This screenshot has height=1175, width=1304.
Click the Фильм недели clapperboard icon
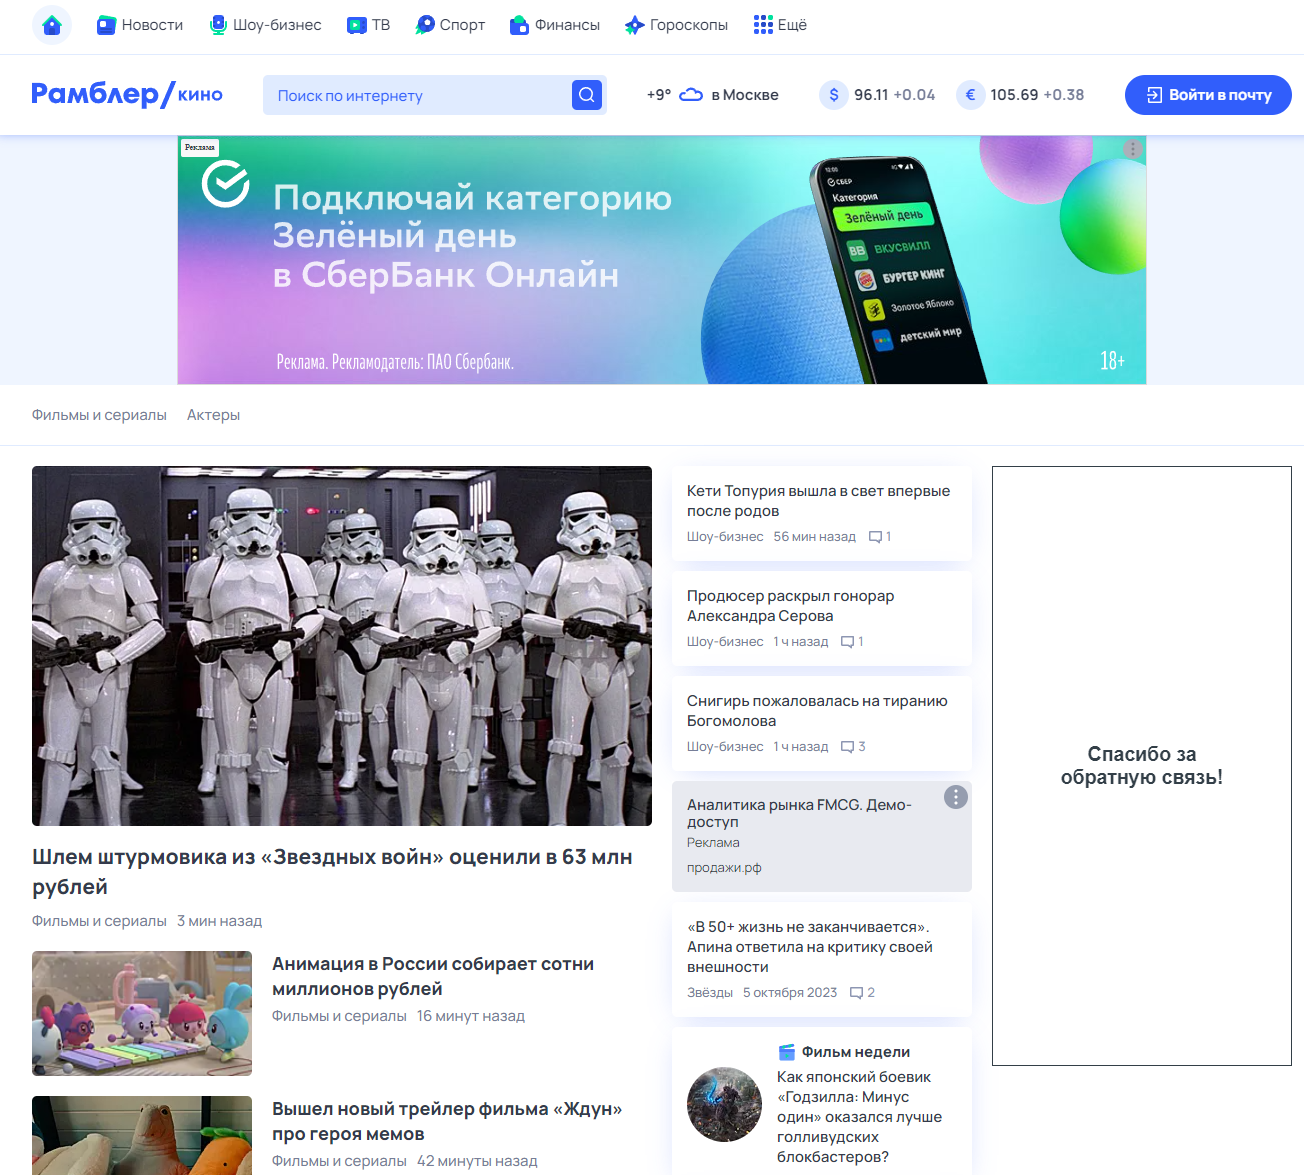click(x=787, y=1052)
